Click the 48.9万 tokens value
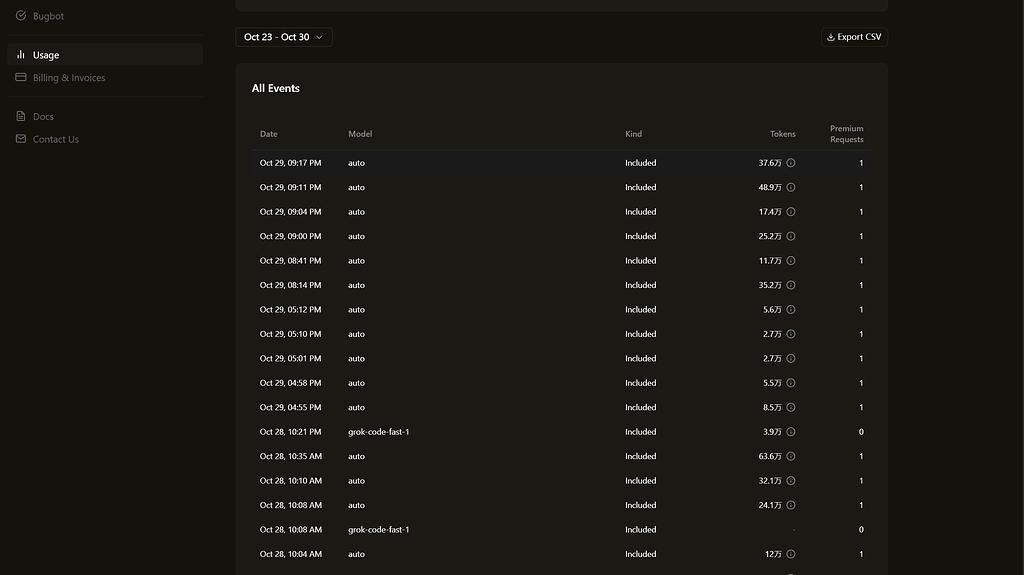This screenshot has width=1024, height=575. (x=769, y=187)
